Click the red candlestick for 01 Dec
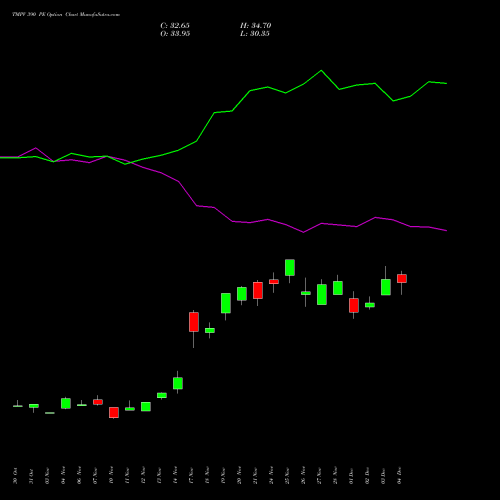The image size is (500, 500). point(354,305)
